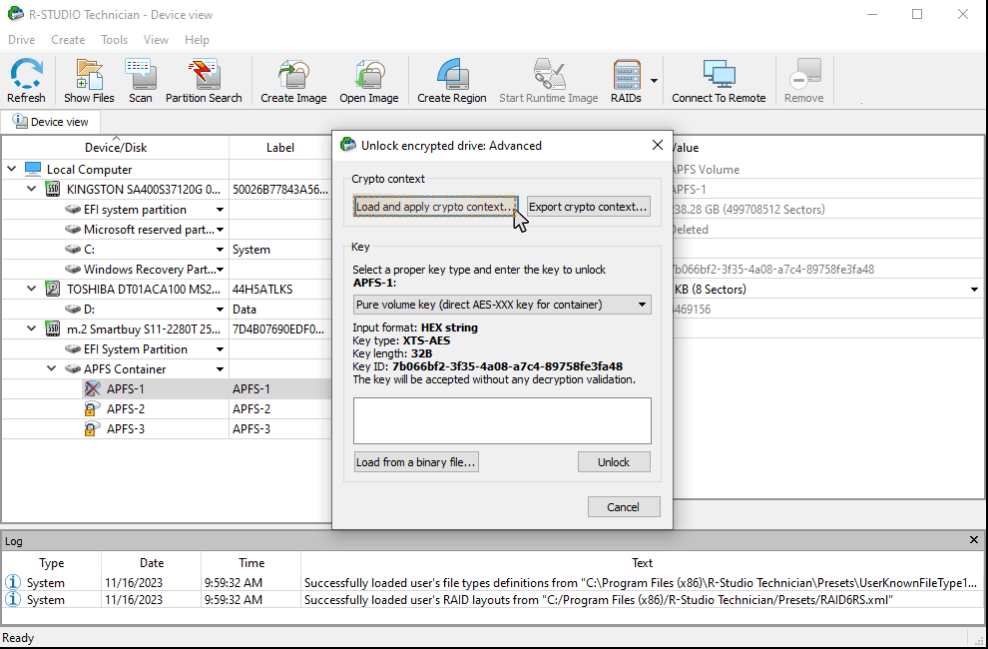Image resolution: width=988 pixels, height=649 pixels.
Task: Click the Windows Recovery Partition icon
Action: [73, 270]
